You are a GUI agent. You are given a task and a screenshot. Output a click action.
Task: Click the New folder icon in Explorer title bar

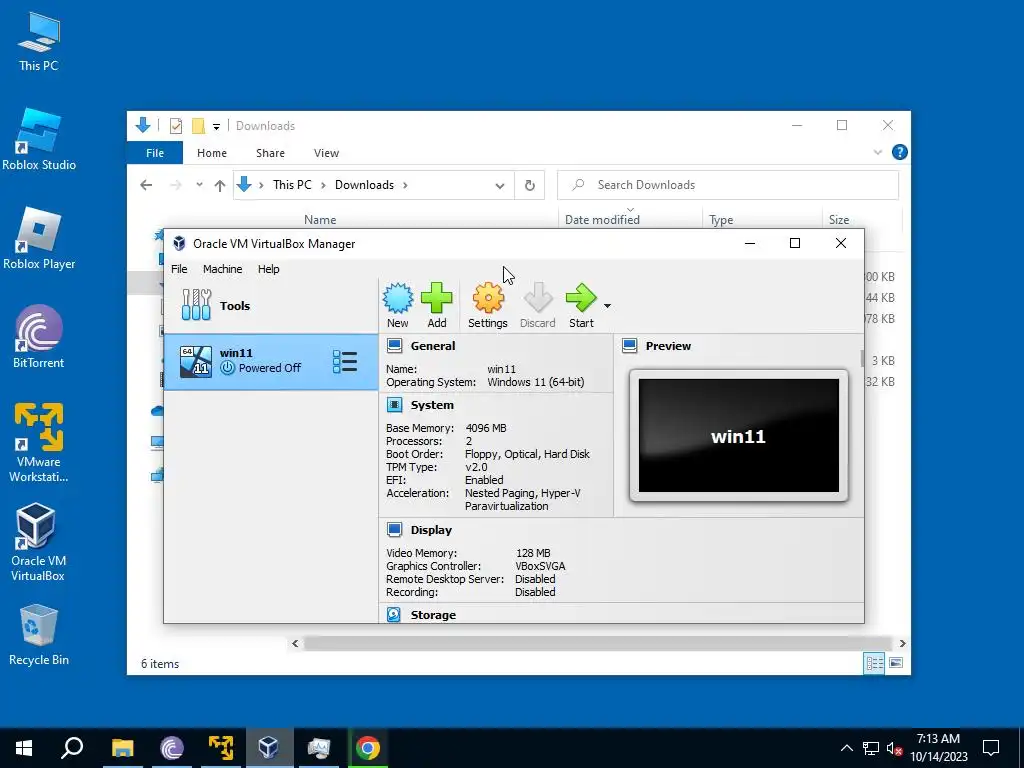198,125
